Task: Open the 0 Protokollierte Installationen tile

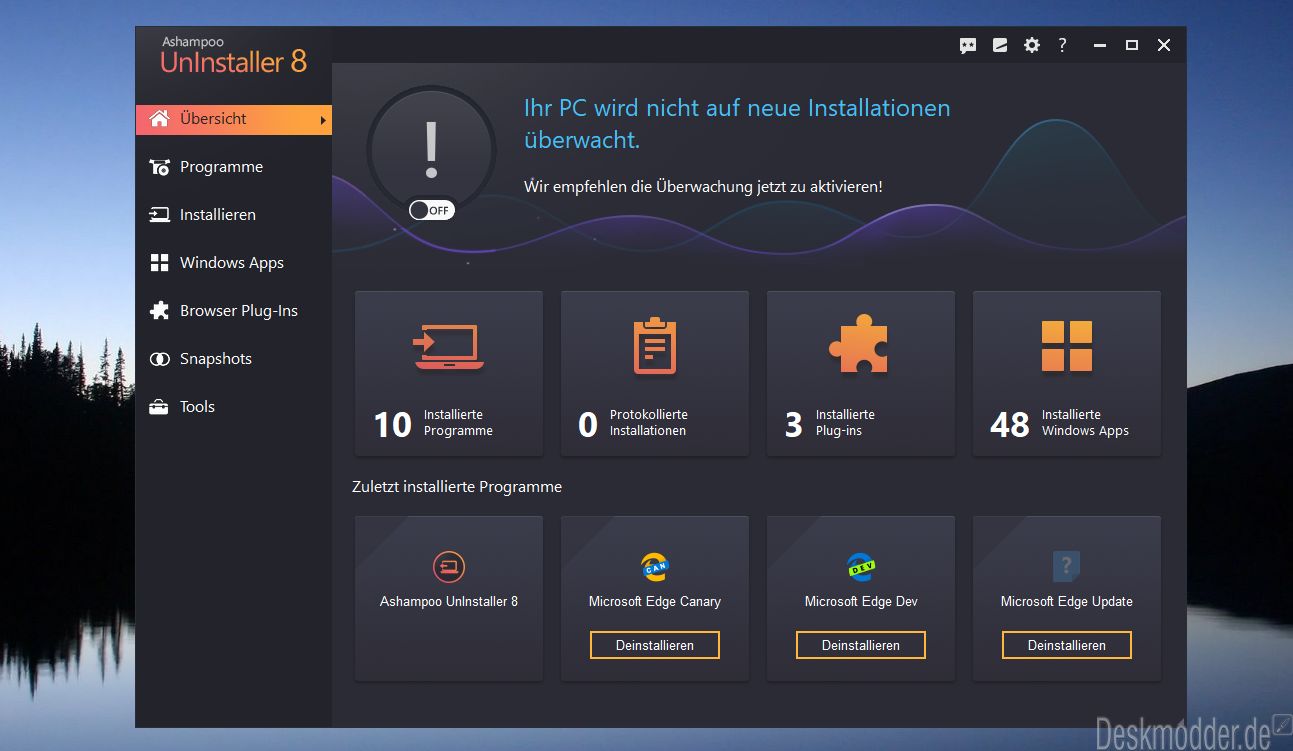Action: click(655, 374)
